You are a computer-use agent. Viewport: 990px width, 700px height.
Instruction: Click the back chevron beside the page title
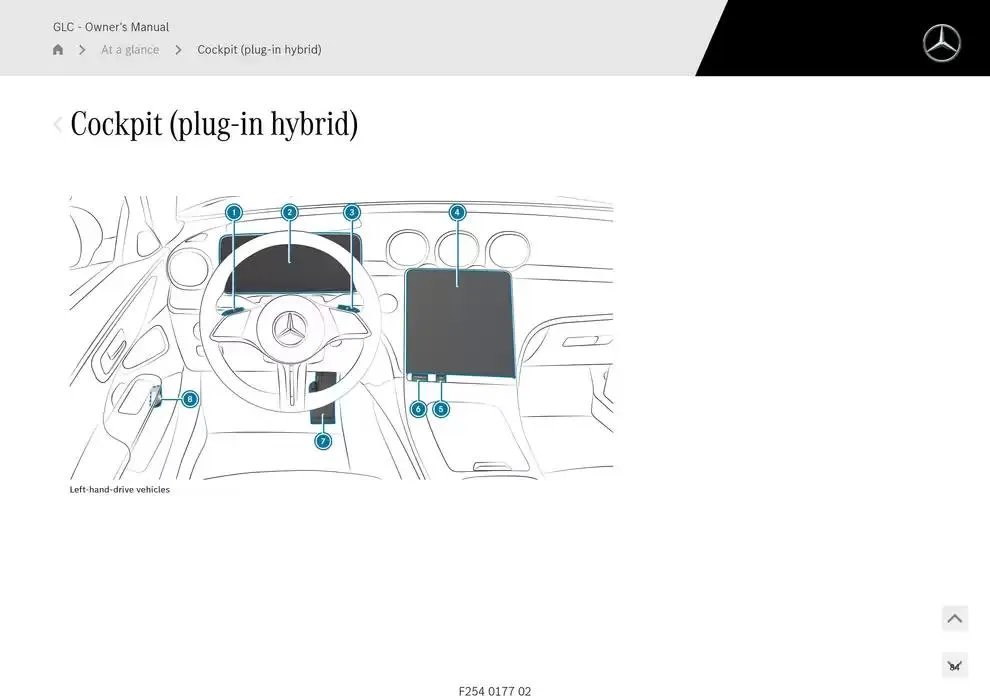point(58,123)
